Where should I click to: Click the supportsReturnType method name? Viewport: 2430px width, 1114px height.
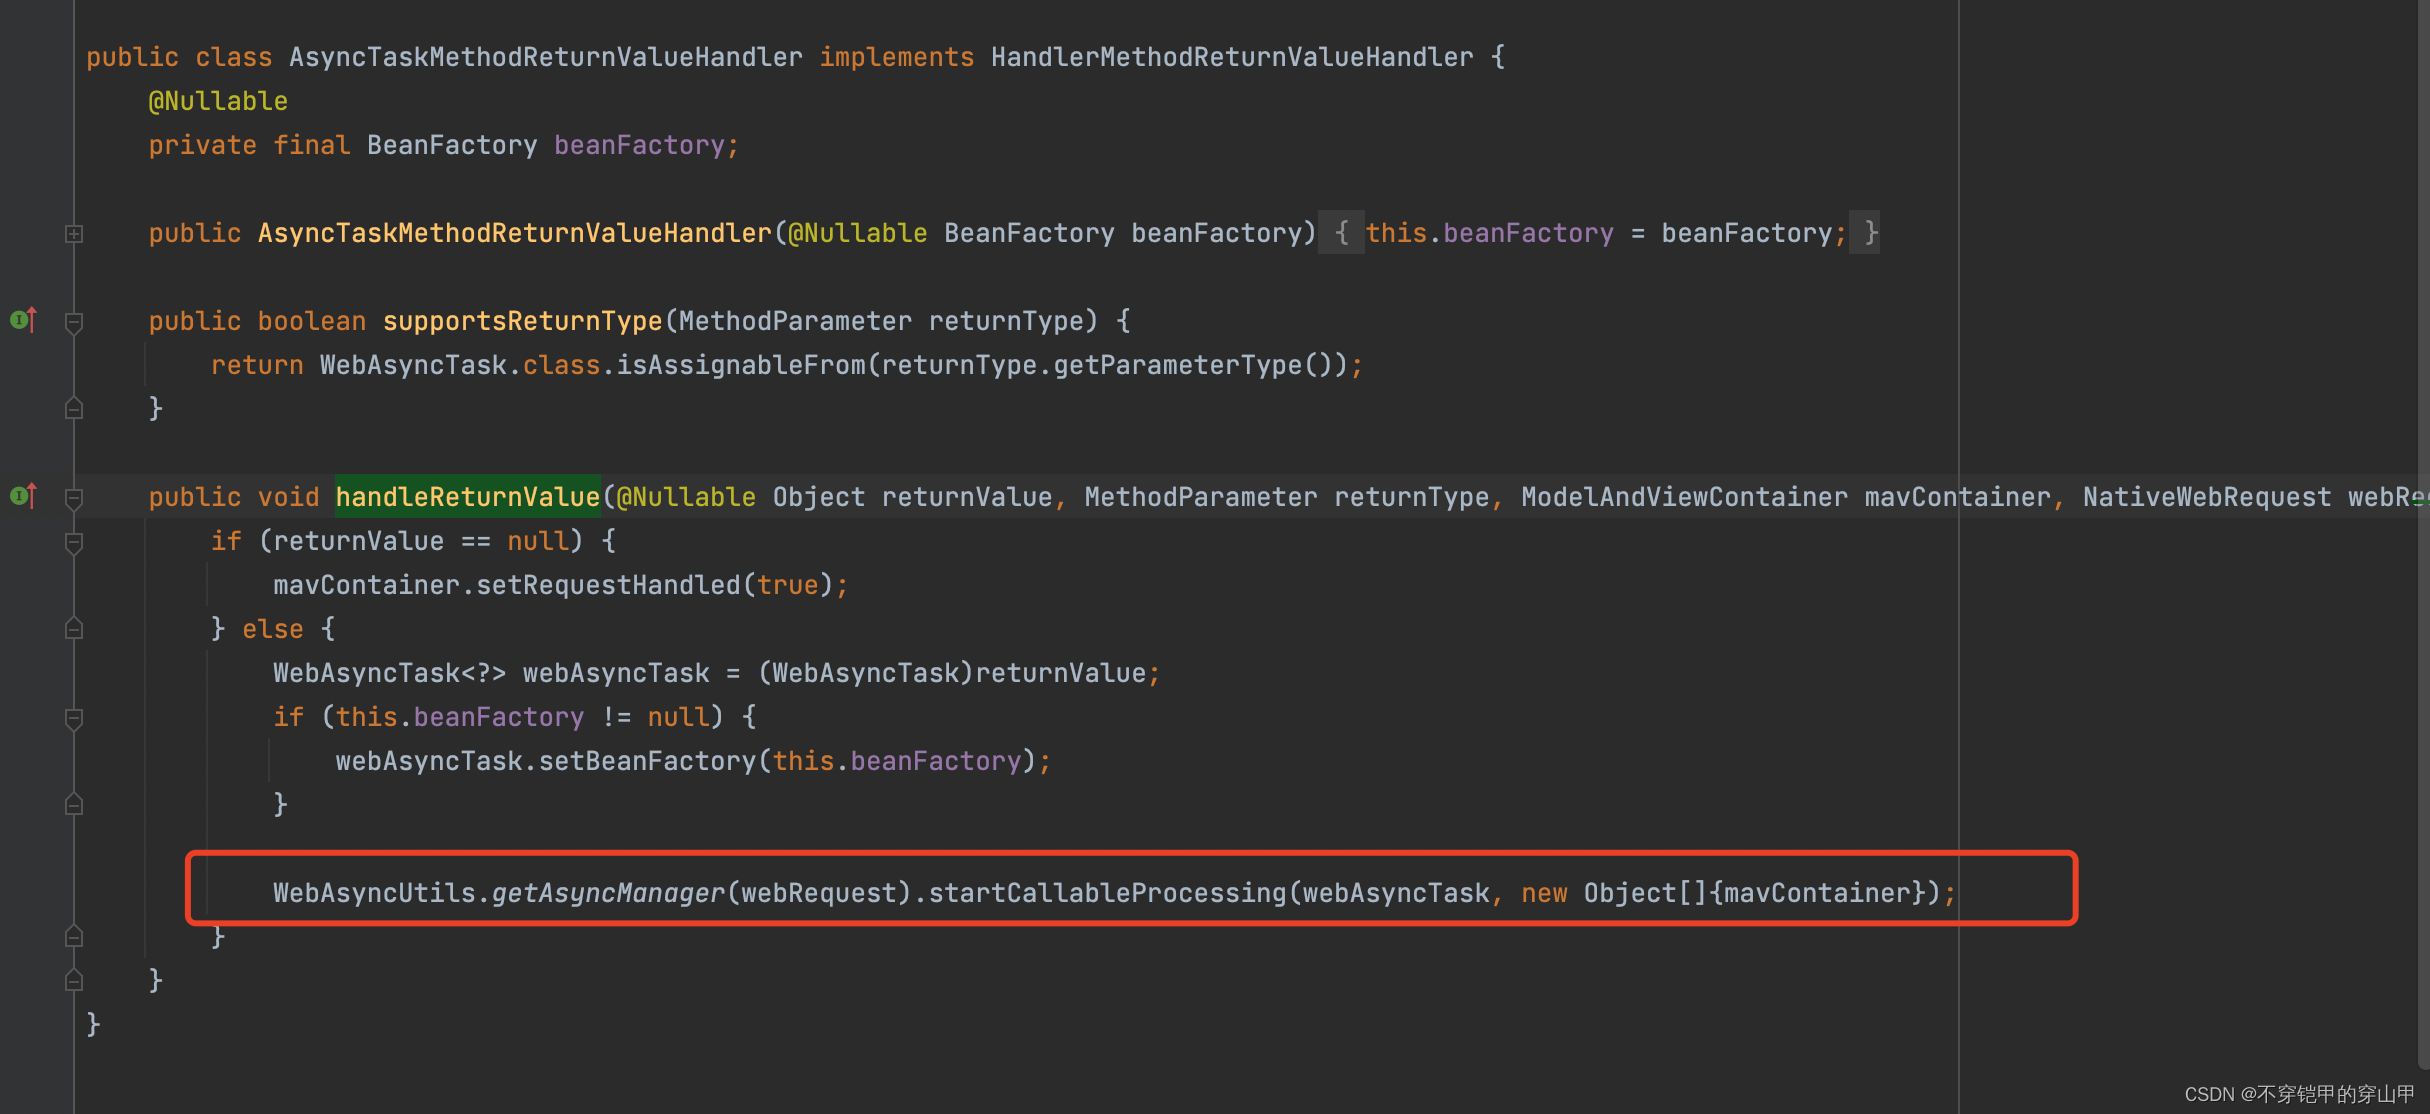point(523,321)
